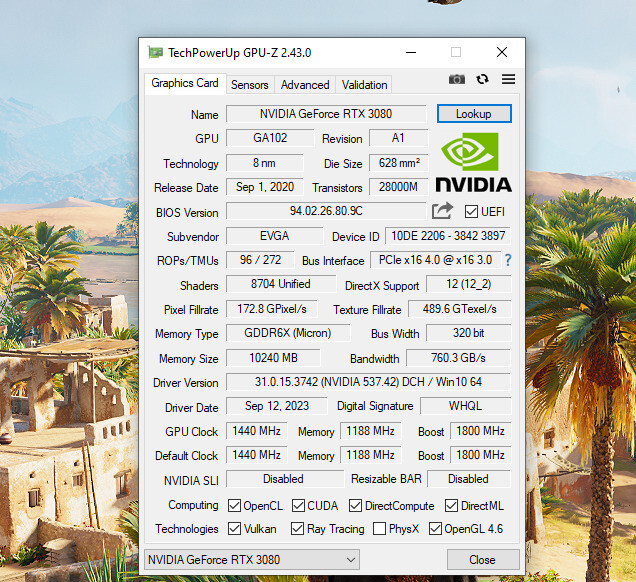Click the Transistors value 28000M
The height and width of the screenshot is (582, 636).
[x=398, y=187]
